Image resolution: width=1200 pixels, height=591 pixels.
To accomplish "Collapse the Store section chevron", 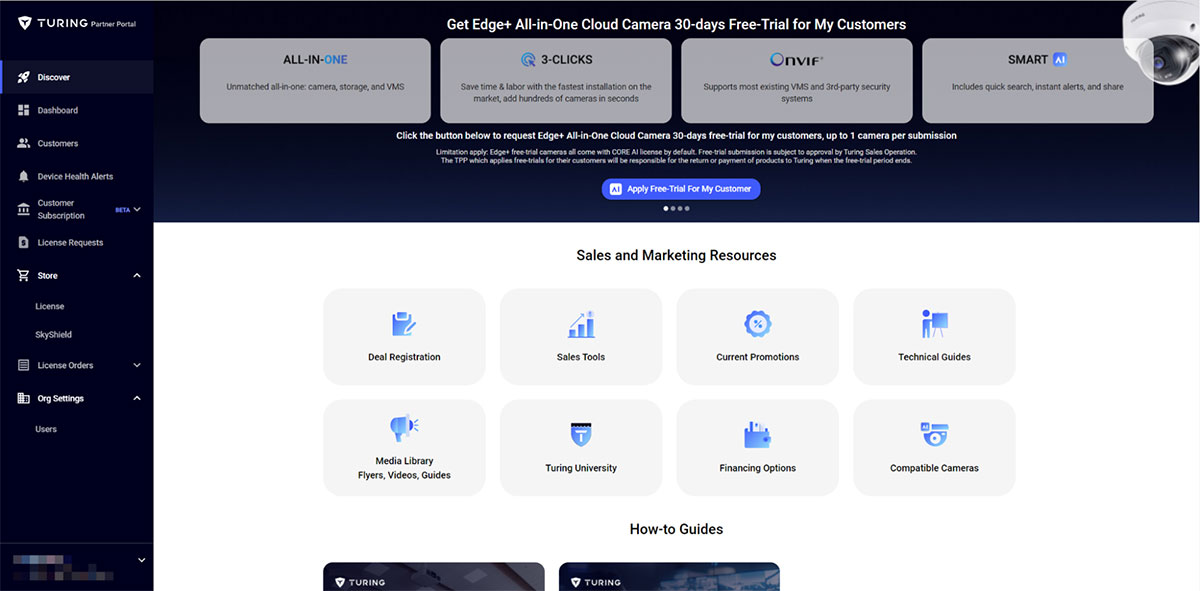I will [137, 275].
